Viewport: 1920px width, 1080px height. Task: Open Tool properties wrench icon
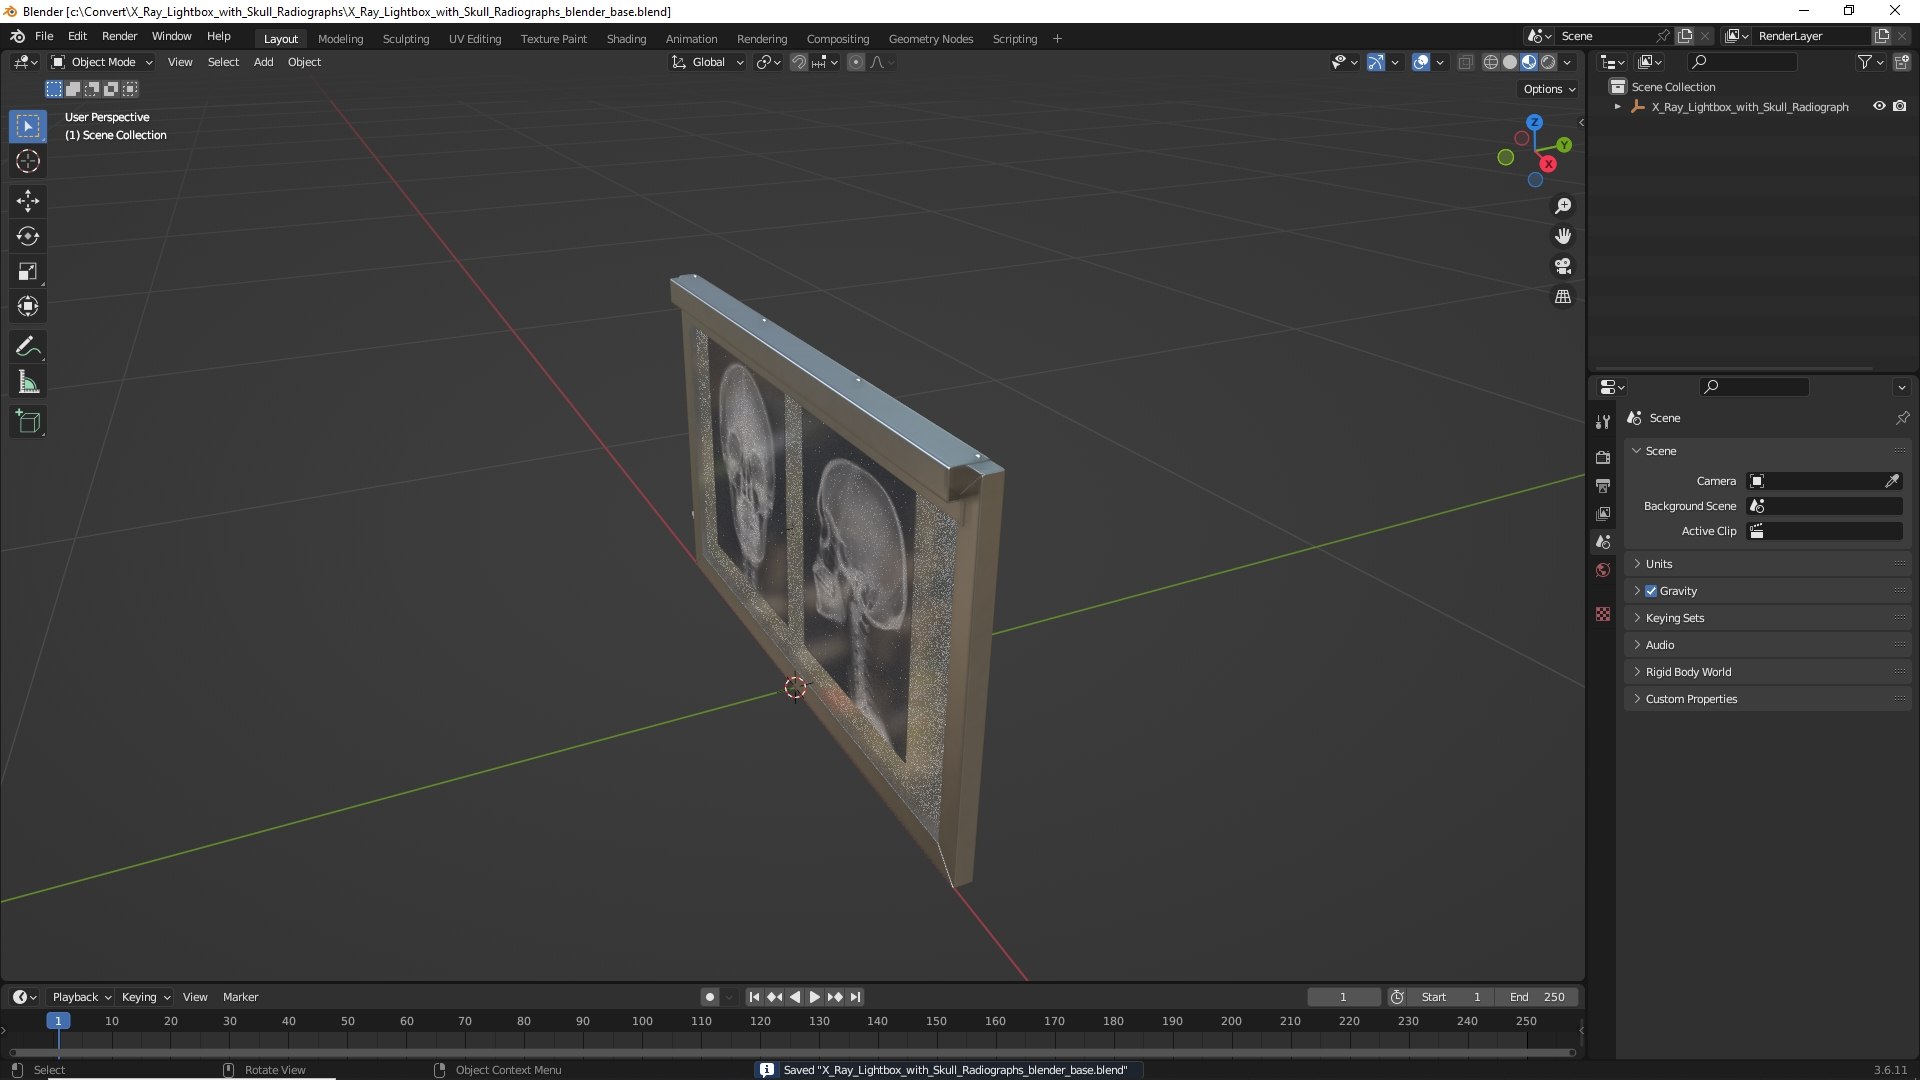pyautogui.click(x=1603, y=422)
